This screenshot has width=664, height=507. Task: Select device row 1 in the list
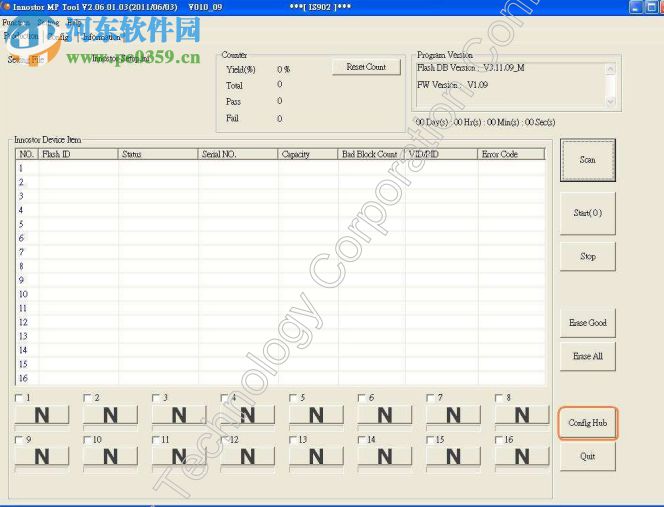[280, 168]
